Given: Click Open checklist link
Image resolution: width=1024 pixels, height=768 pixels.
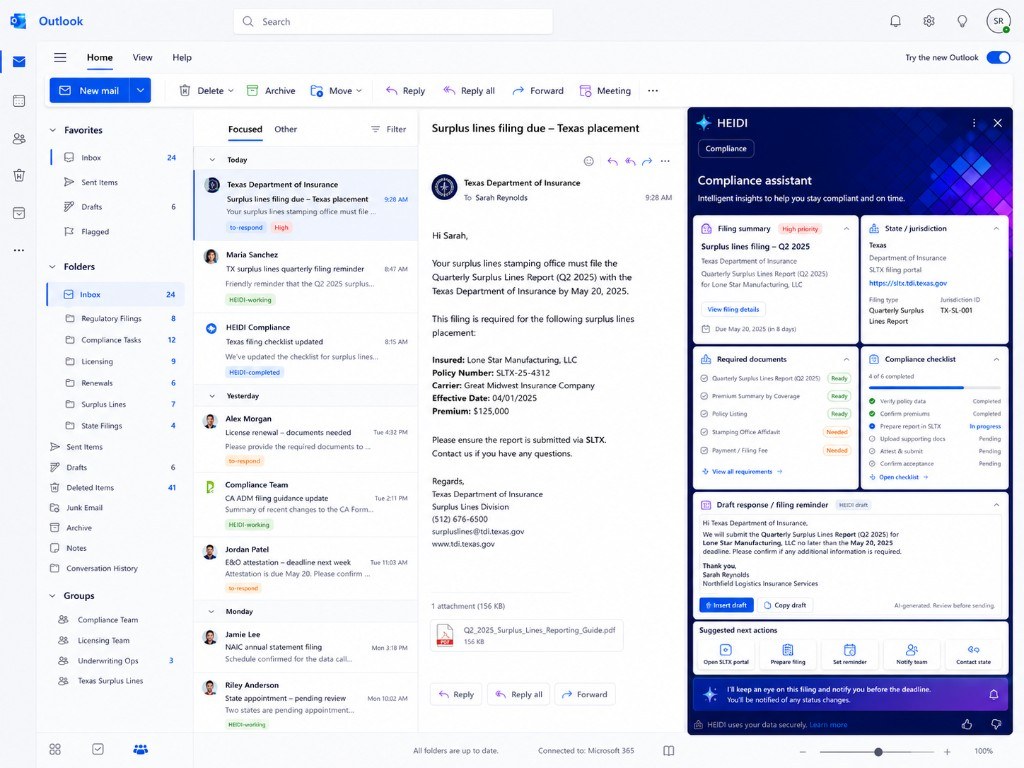Looking at the screenshot, I should pyautogui.click(x=899, y=477).
